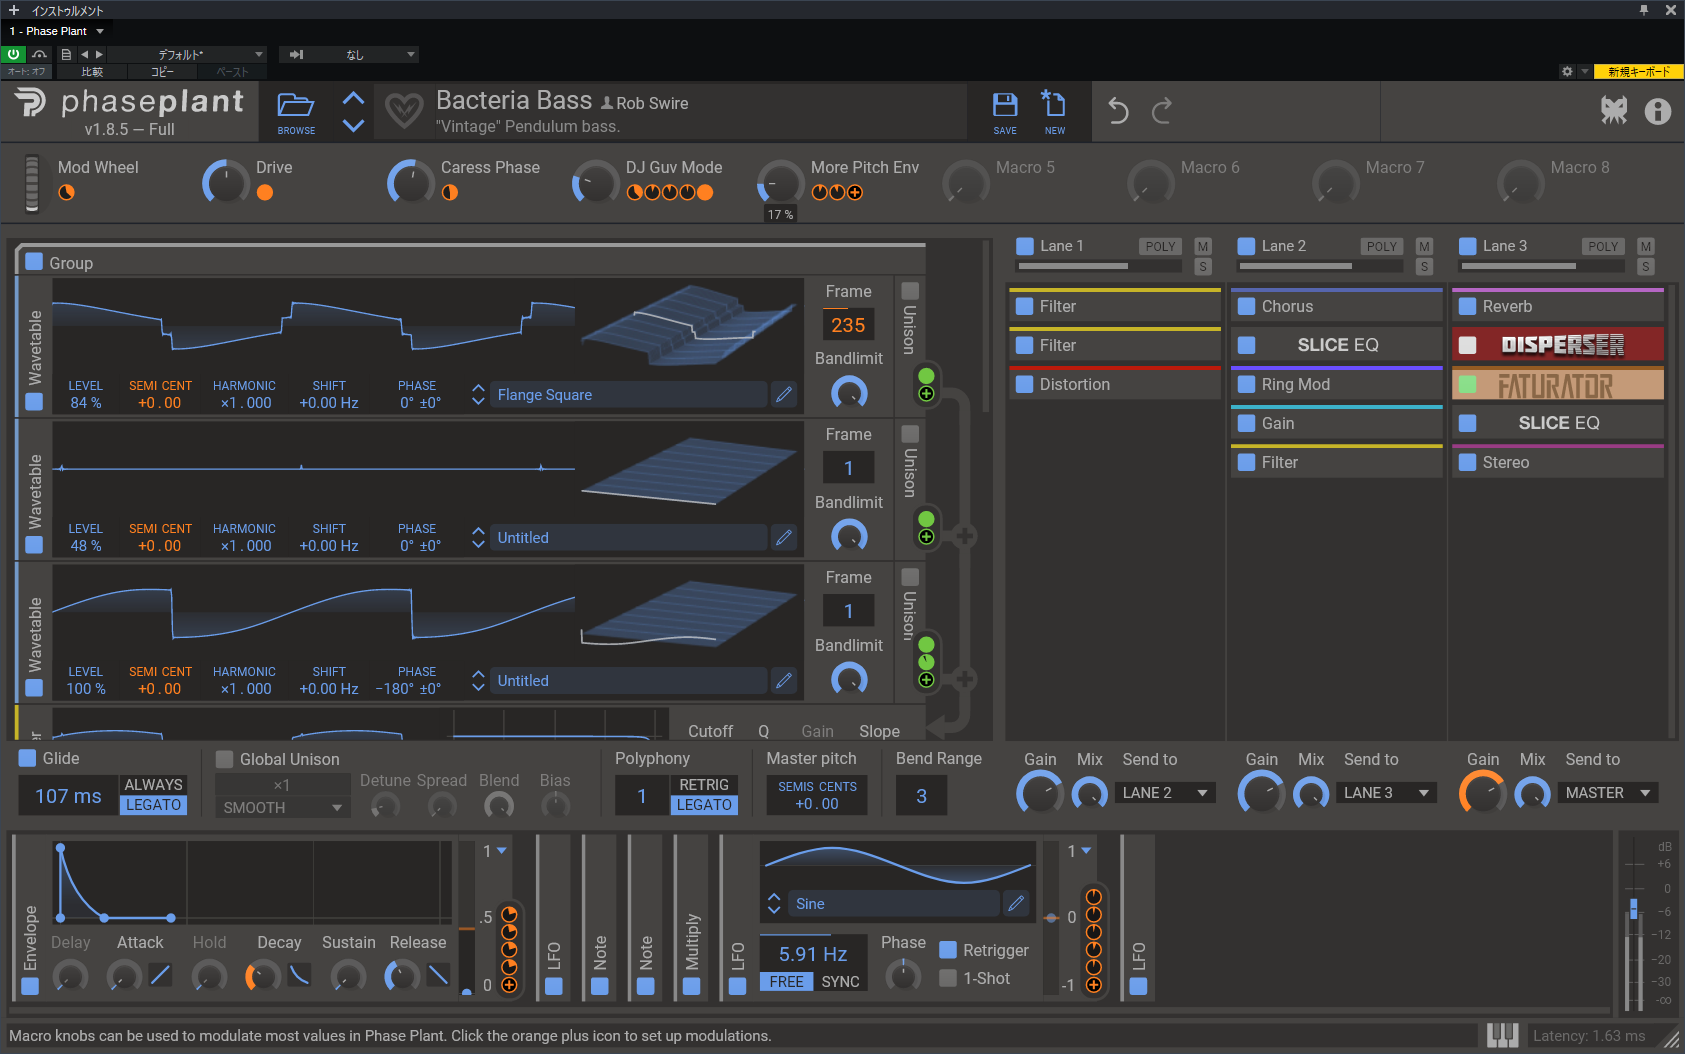This screenshot has height=1054, width=1685.
Task: Click the host settings gear icon
Action: [x=1567, y=72]
